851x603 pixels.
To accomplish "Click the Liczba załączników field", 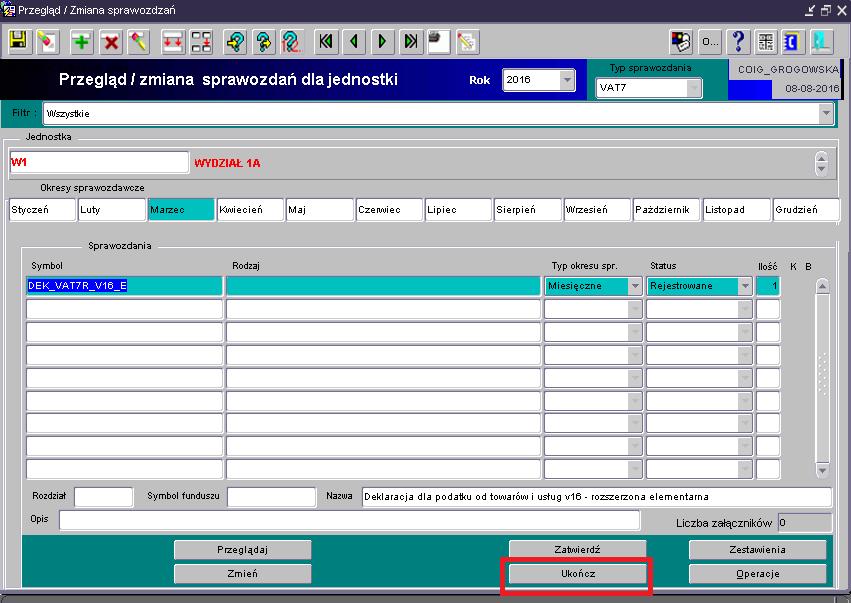I will click(805, 523).
